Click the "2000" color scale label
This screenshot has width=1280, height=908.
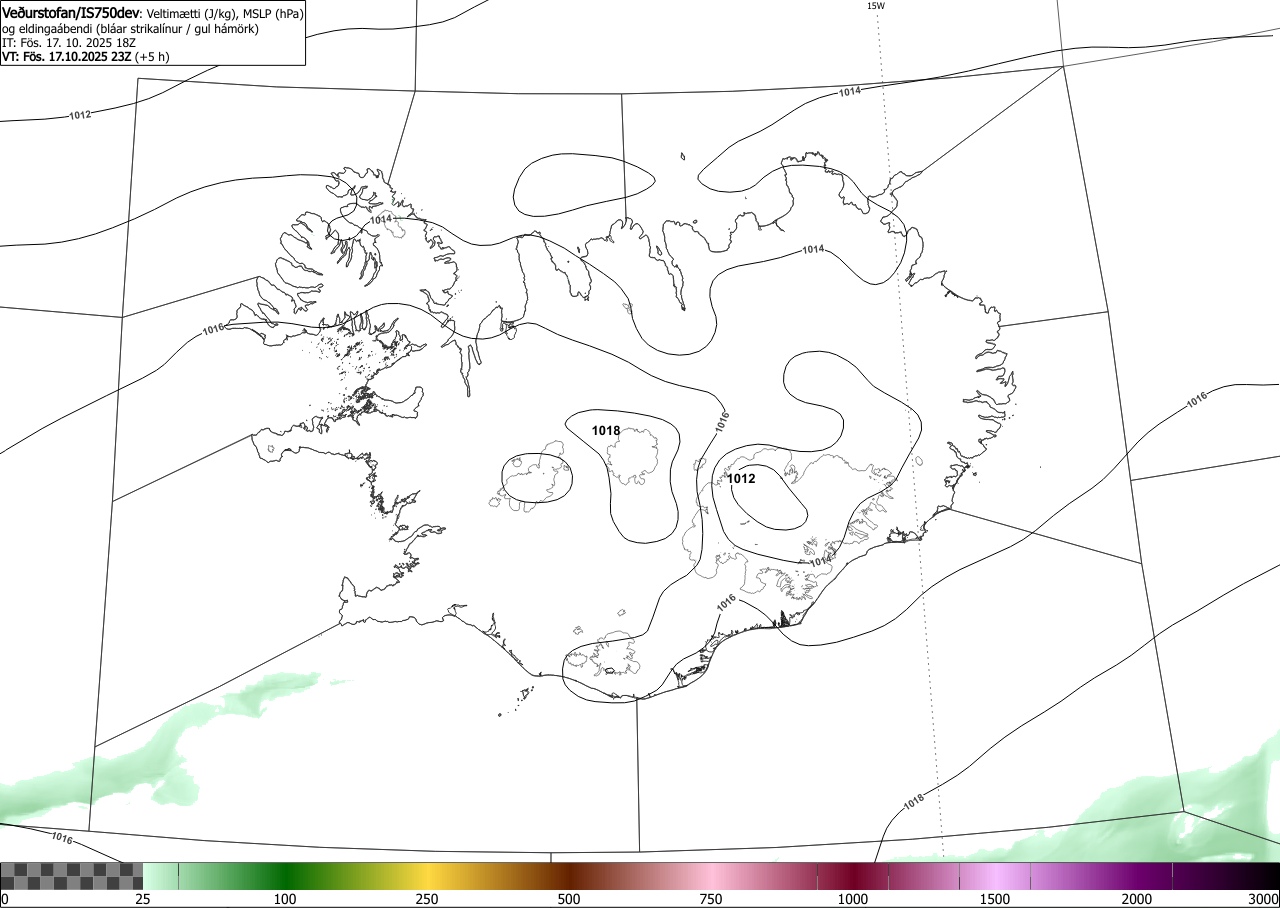click(x=1137, y=899)
